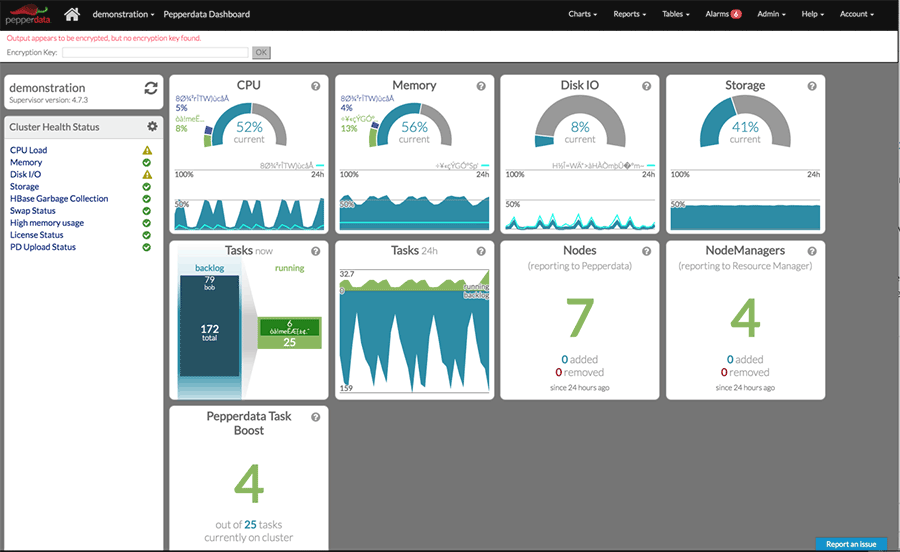Click the Tasks 24h area chart
The image size is (900, 552).
click(x=414, y=331)
